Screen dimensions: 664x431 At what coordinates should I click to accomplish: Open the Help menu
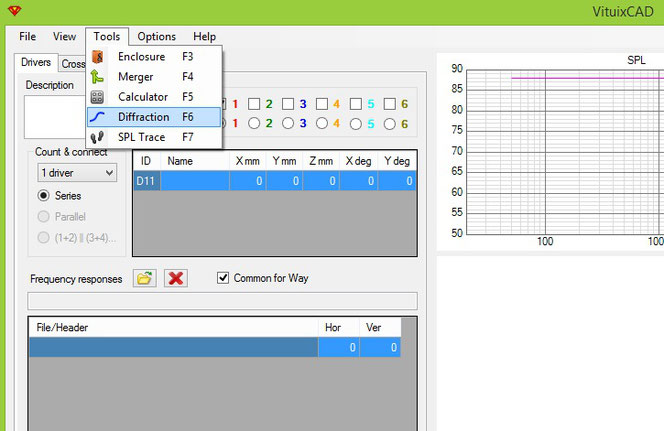tap(205, 36)
